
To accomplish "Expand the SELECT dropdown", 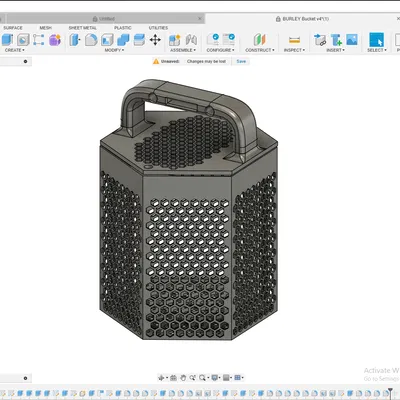I will [x=377, y=50].
